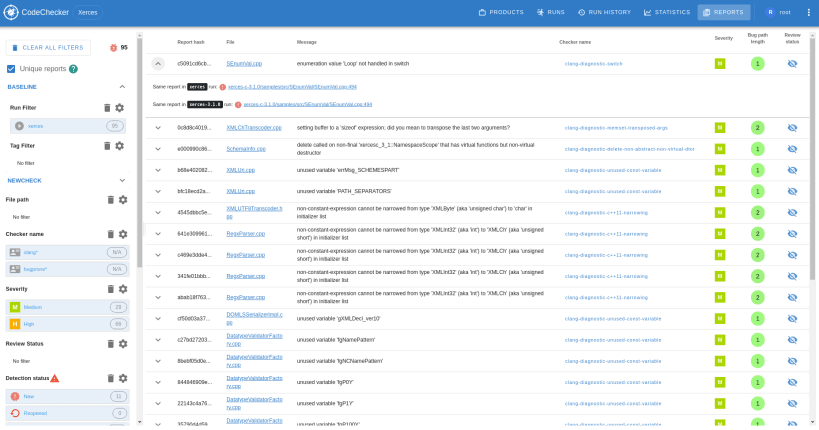Toggle review status eye for SchemaInfo.cpp row
819x430 pixels.
click(792, 149)
